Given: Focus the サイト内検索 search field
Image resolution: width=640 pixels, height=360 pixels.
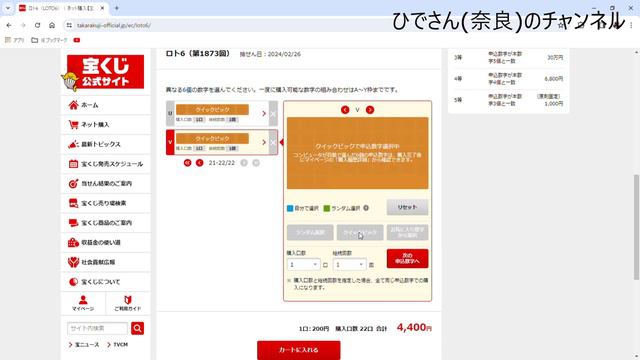Looking at the screenshot, I should coord(98,328).
